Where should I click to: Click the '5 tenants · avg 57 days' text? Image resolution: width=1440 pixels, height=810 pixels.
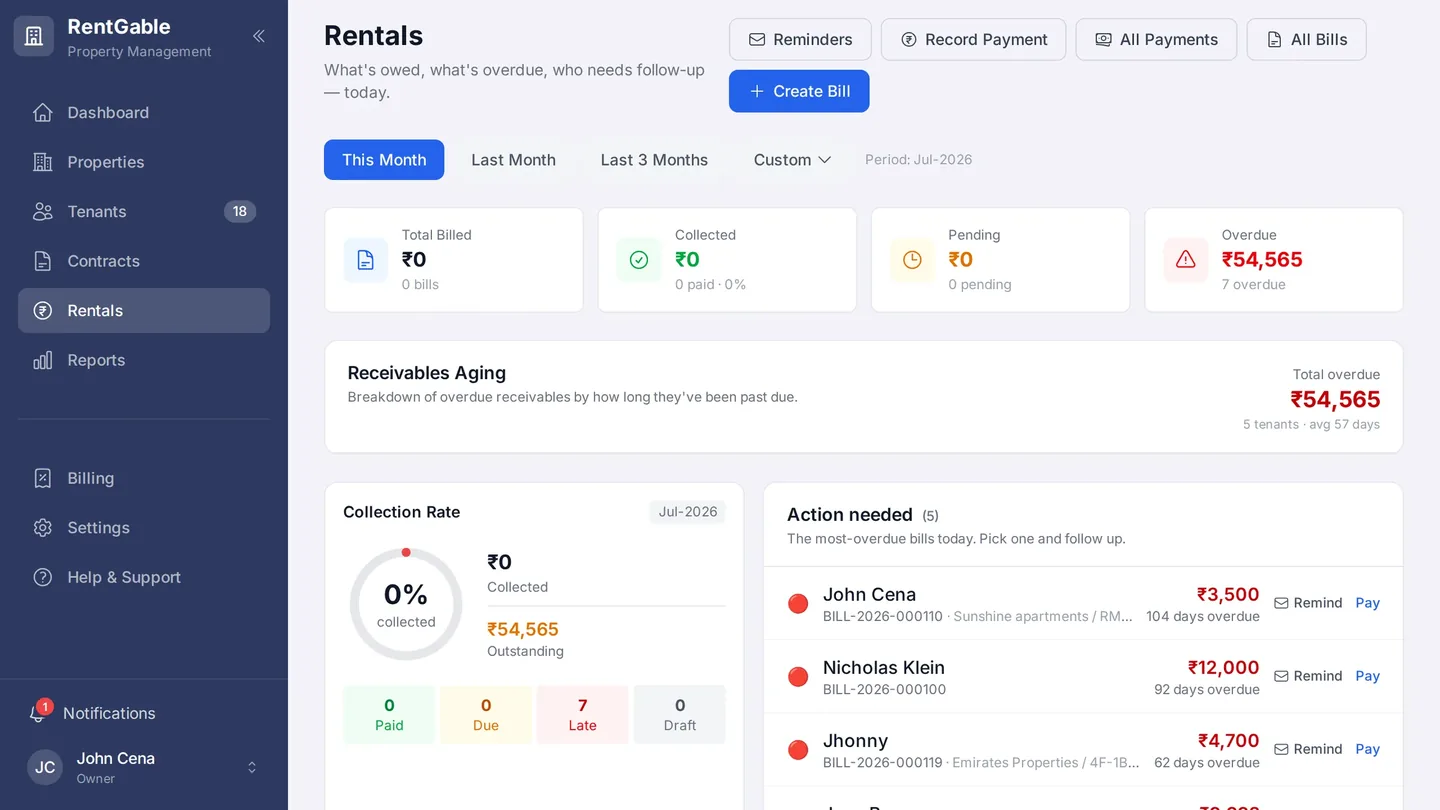[x=1311, y=424]
